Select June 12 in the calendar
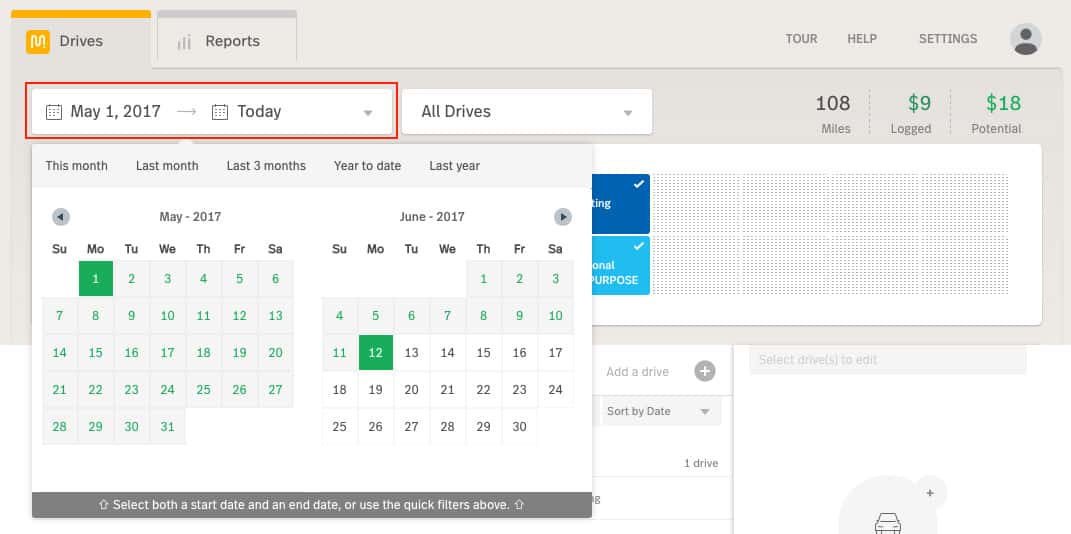This screenshot has width=1071, height=534. [376, 353]
